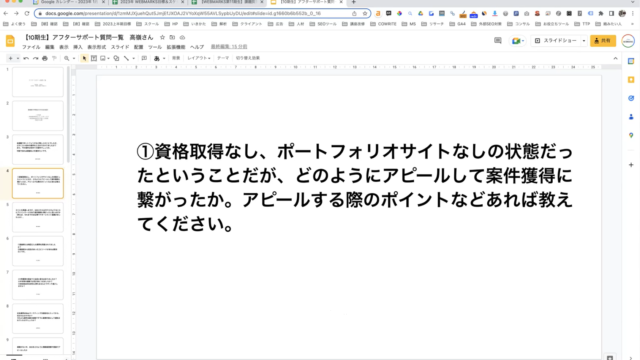The image size is (640, 360).
Task: Click the 背景 background button
Action: (x=176, y=58)
